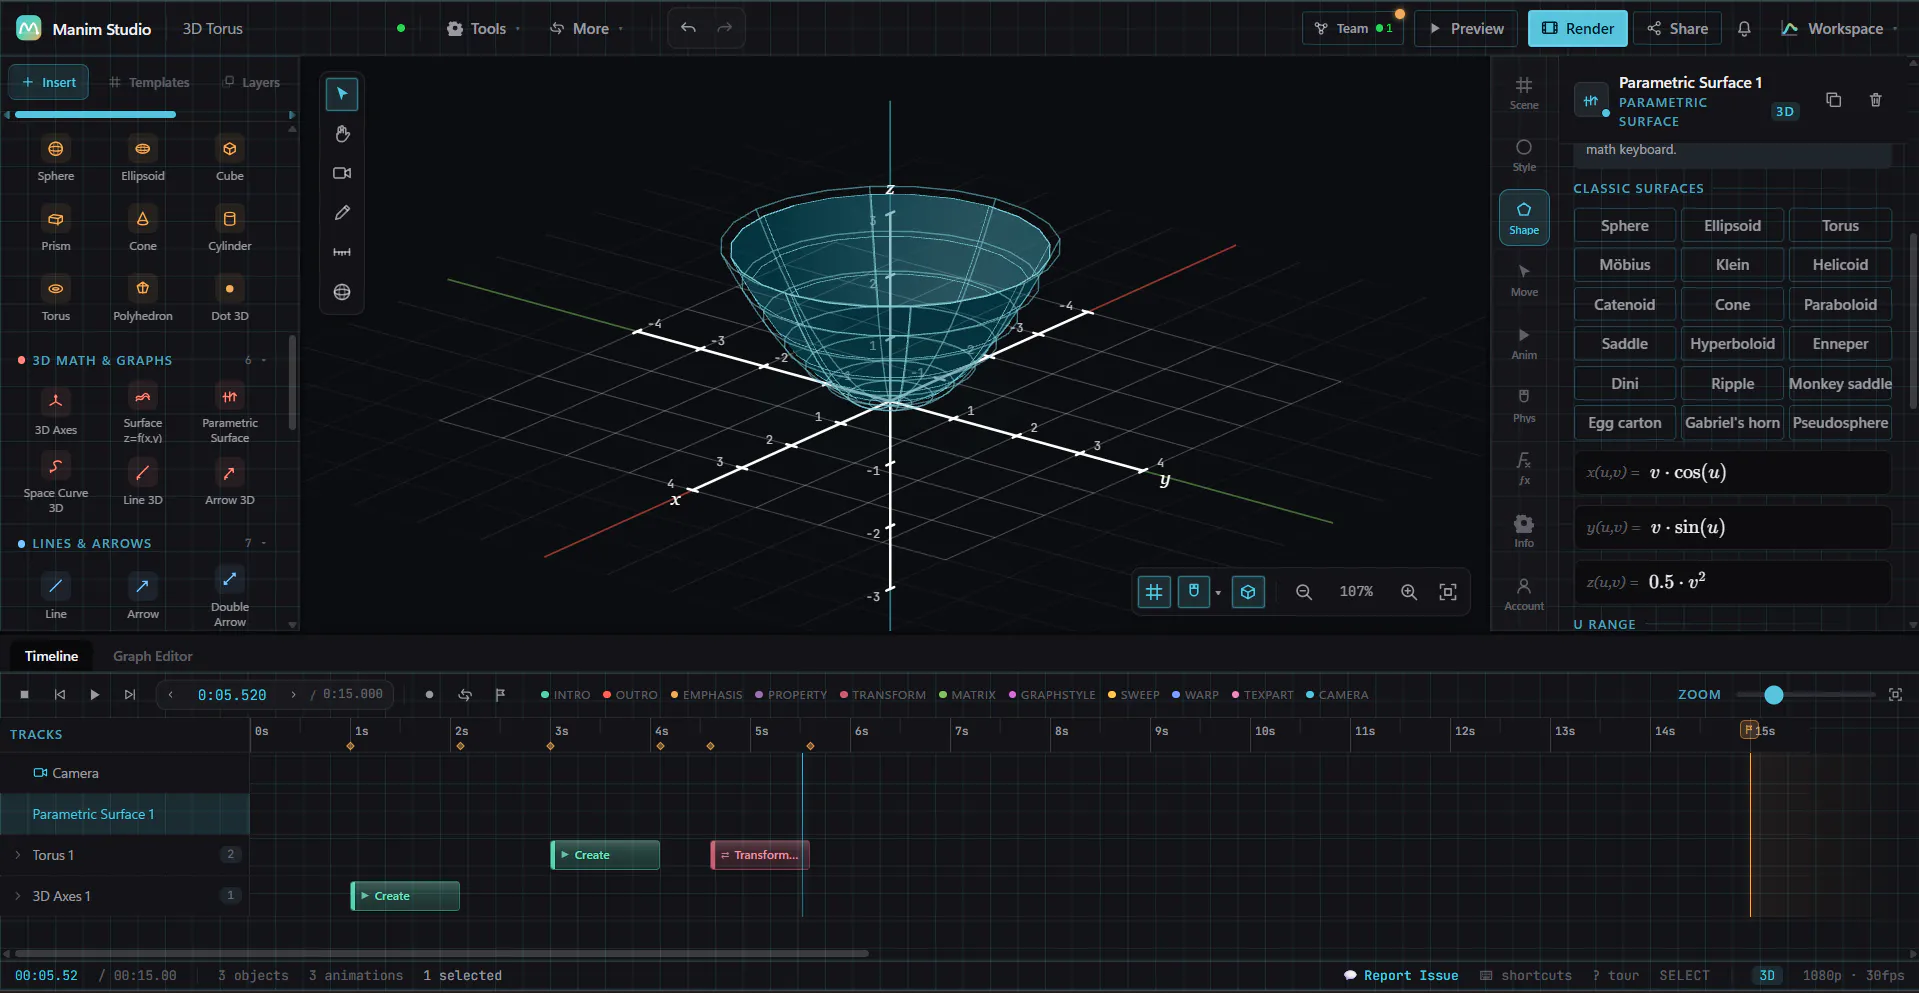Click the Preview button
1919x993 pixels.
[1467, 29]
